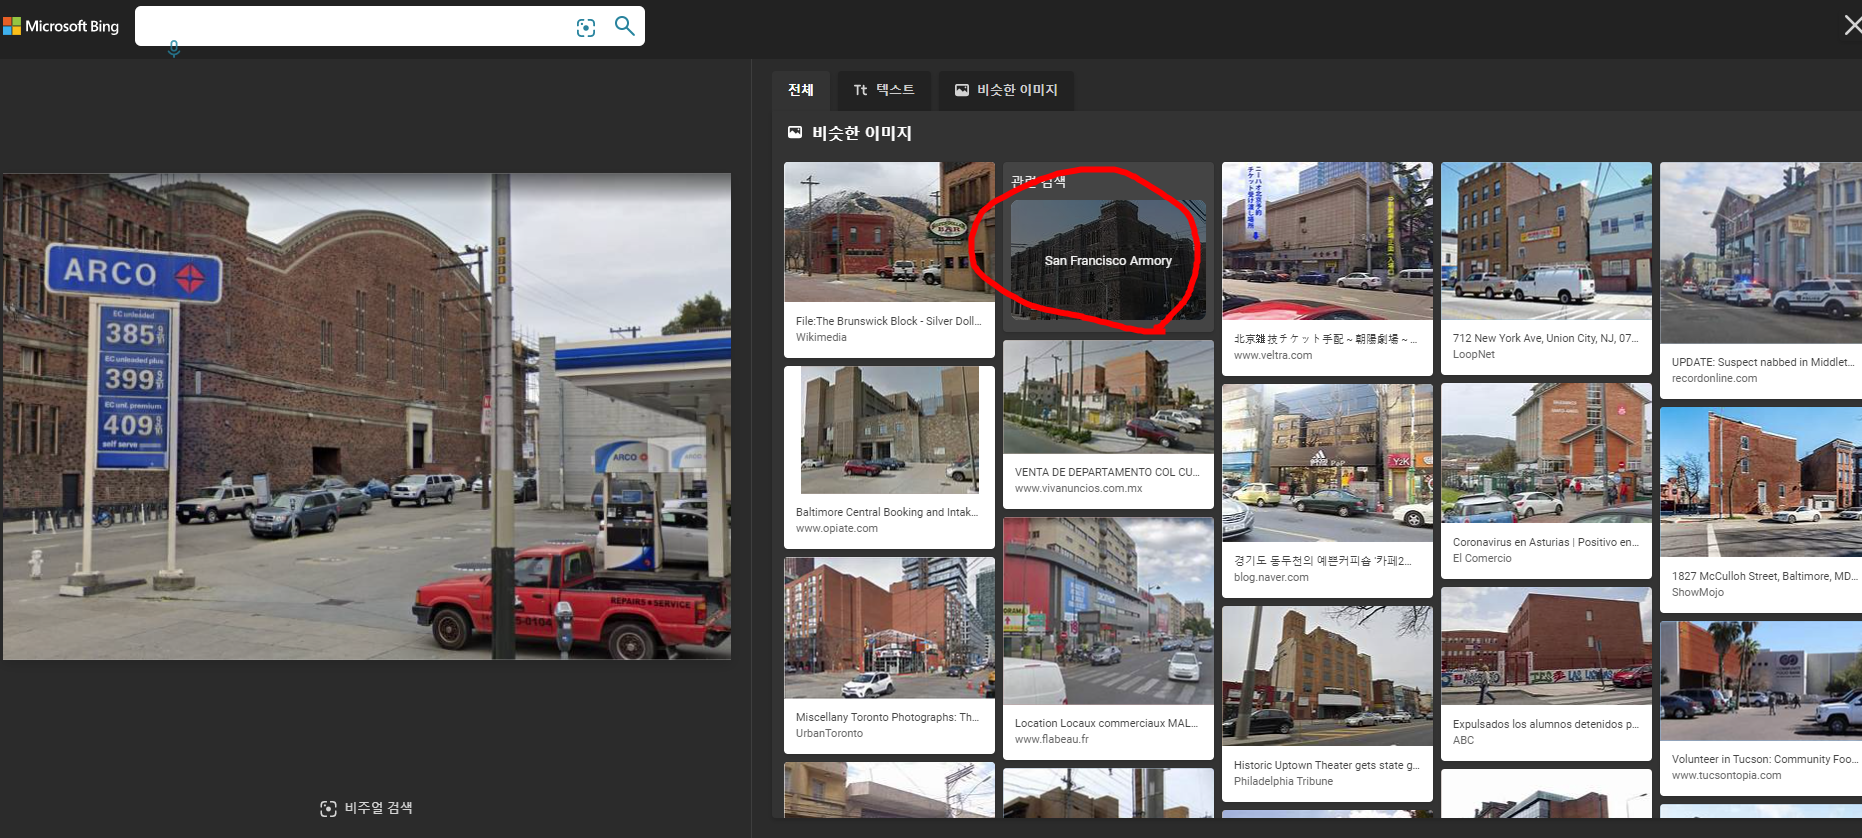Image resolution: width=1862 pixels, height=838 pixels.
Task: Open the VENTA DE DEPARTAMENTO image thumbnail
Action: coord(1108,397)
